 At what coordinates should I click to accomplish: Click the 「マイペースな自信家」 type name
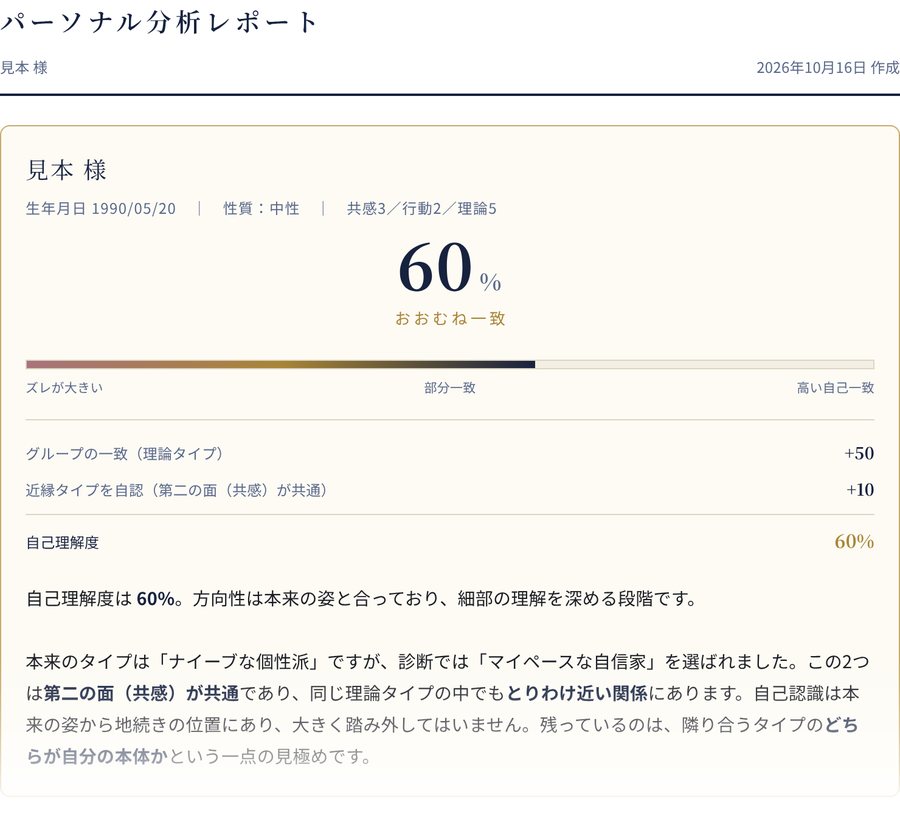pos(567,662)
